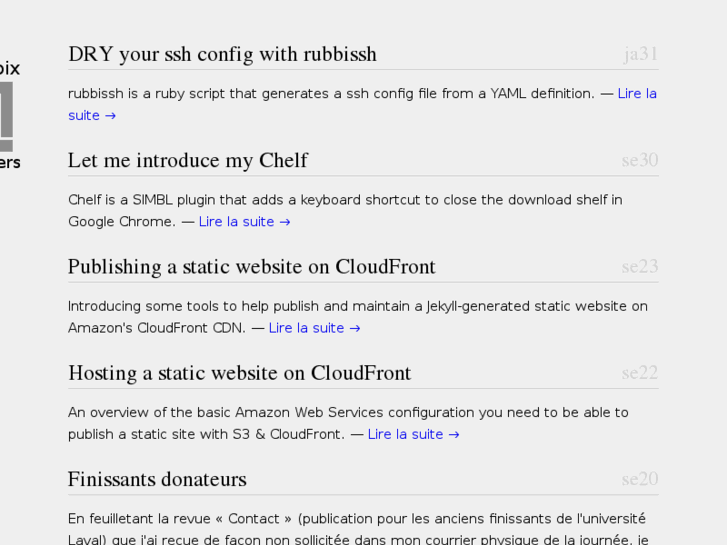Click the se20 date label

click(640, 479)
